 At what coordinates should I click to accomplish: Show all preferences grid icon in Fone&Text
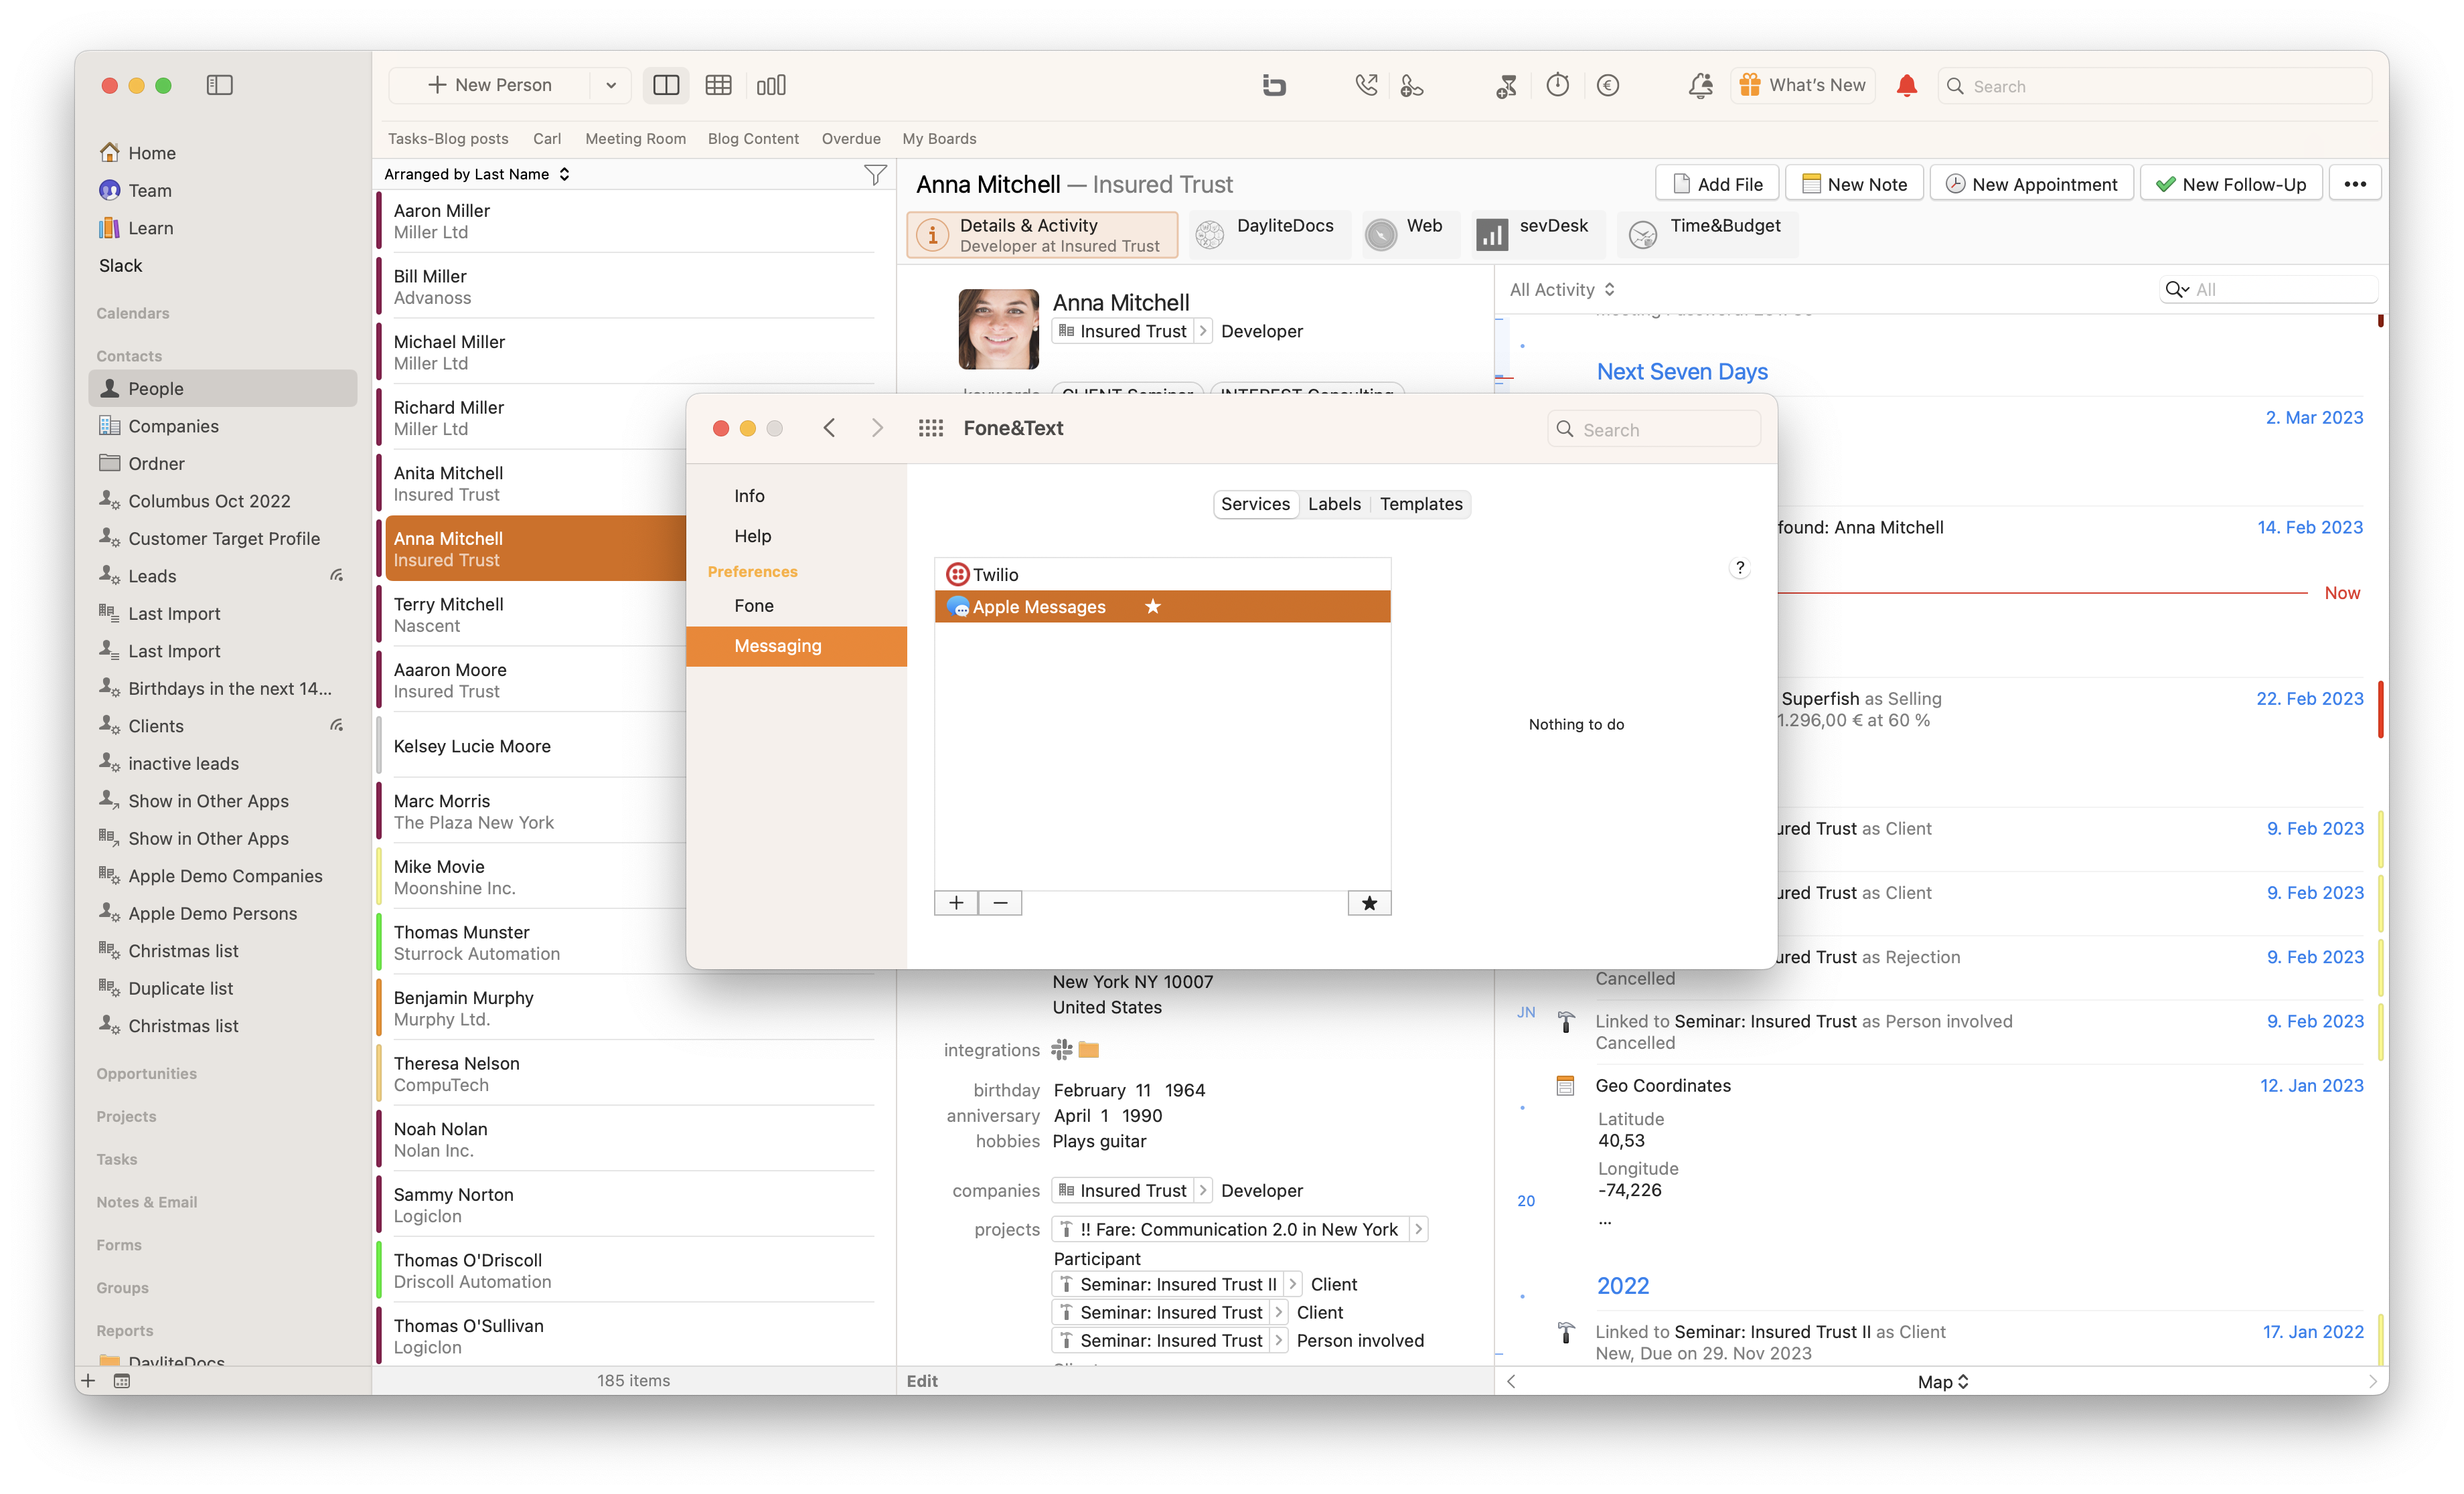[x=930, y=428]
